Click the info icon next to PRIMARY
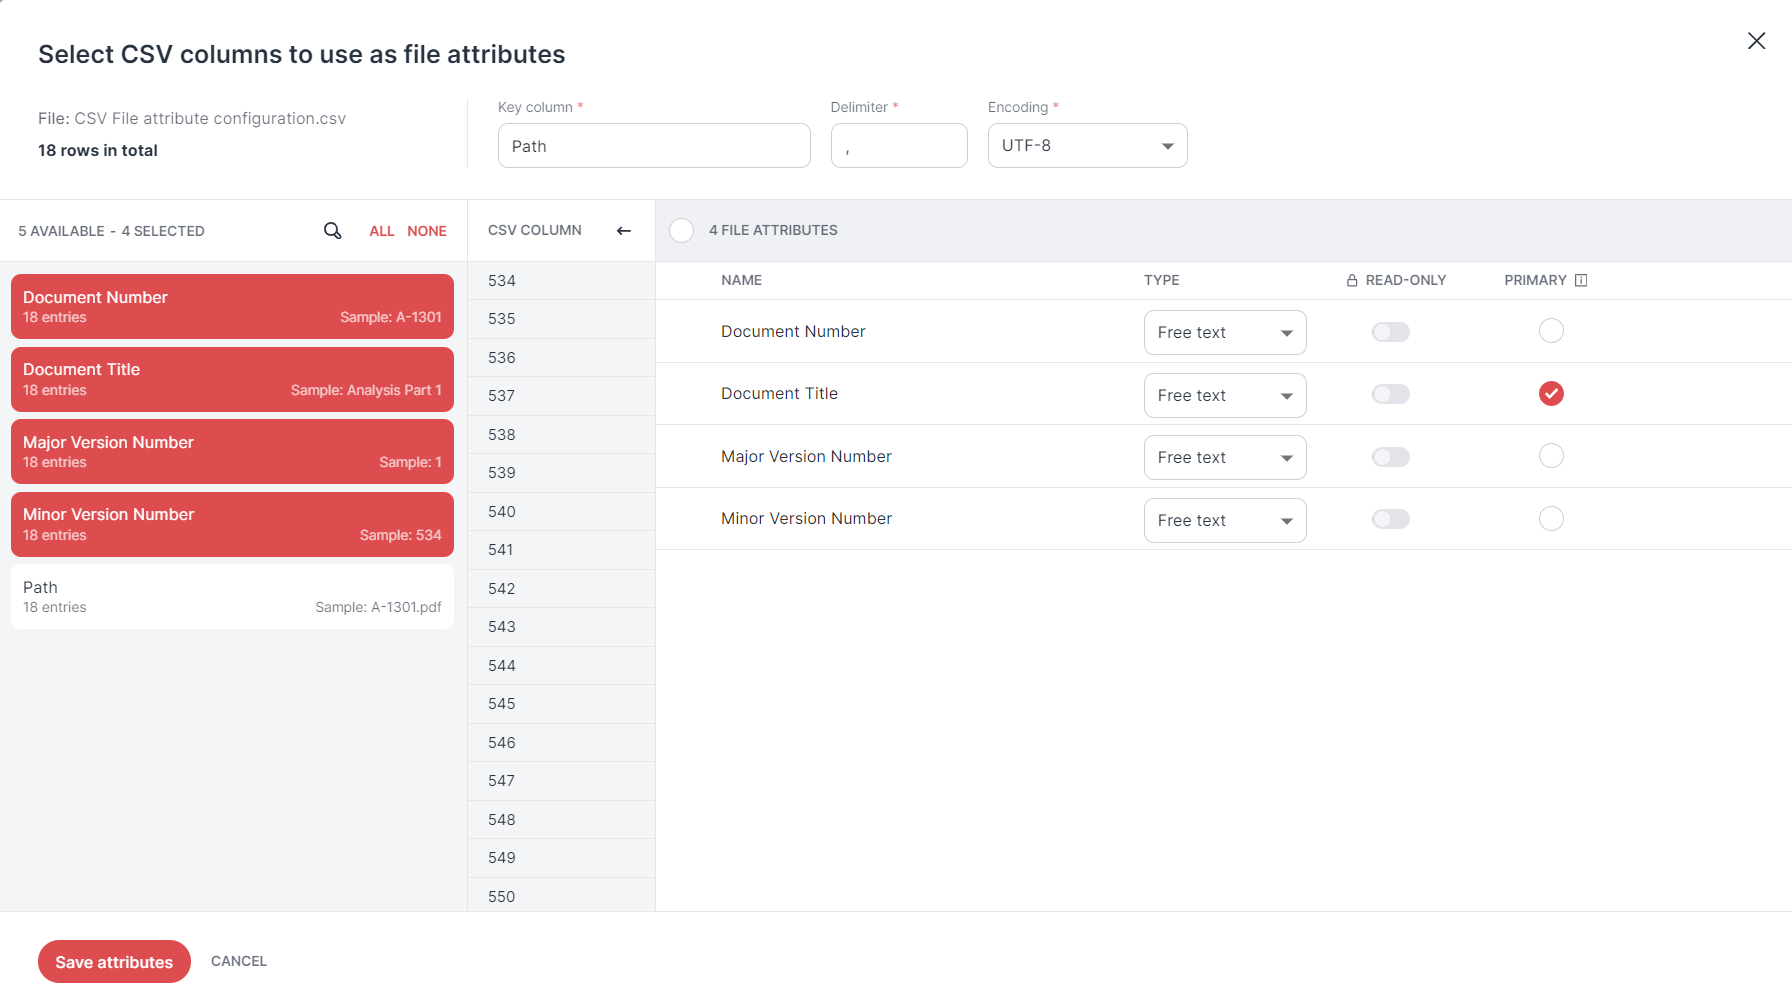 click(1581, 280)
